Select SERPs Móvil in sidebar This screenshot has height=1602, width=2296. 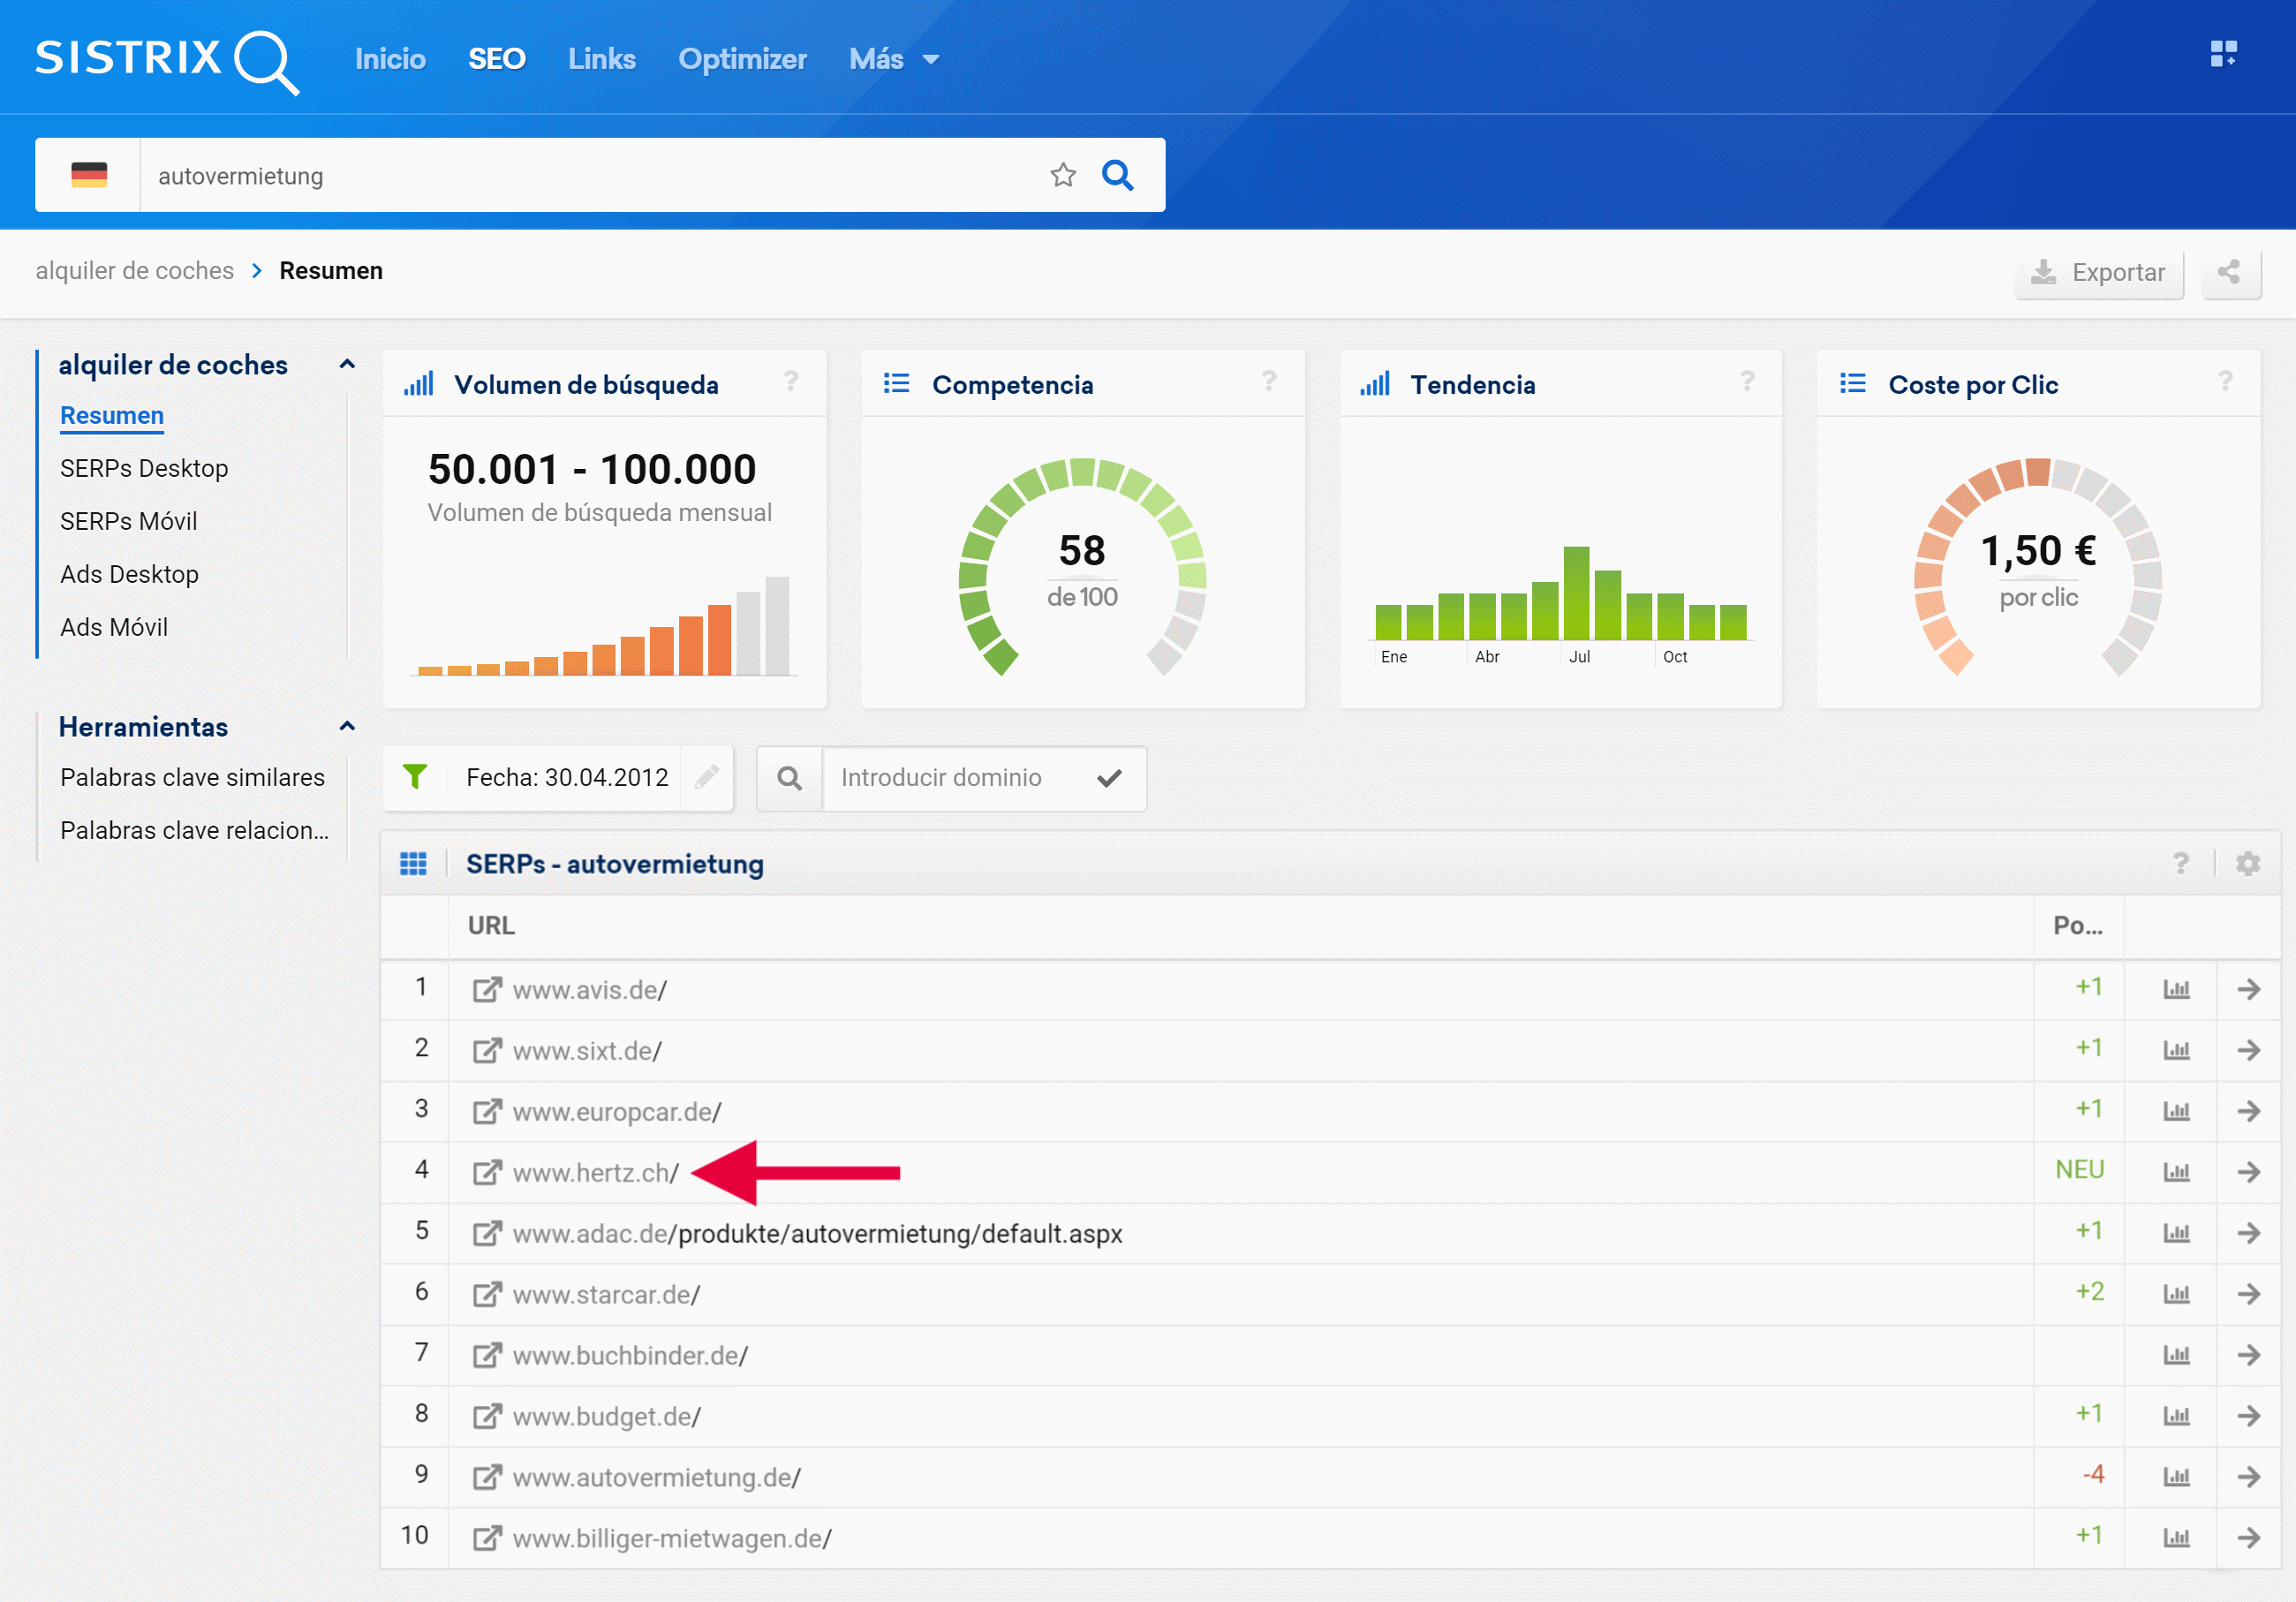click(x=128, y=521)
